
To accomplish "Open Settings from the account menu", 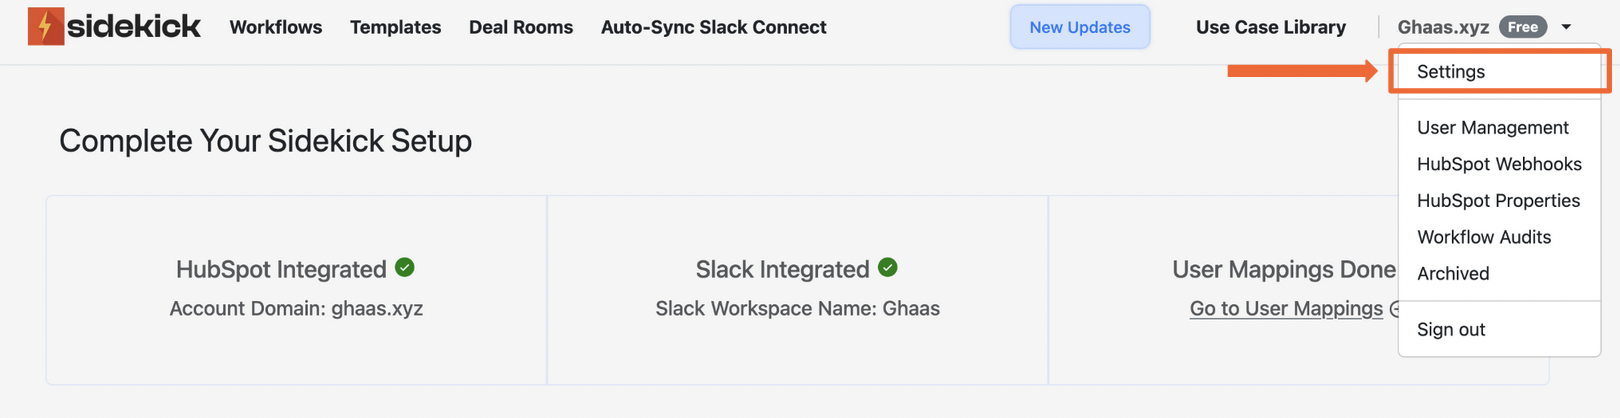I will [x=1450, y=72].
